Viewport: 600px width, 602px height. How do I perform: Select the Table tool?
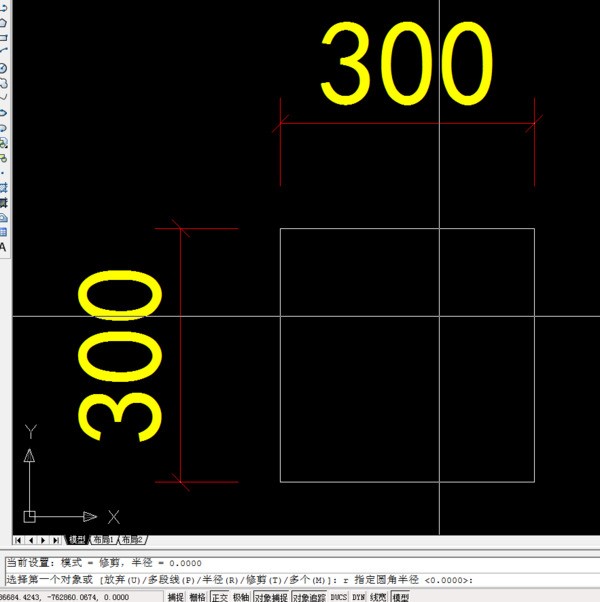click(x=3, y=232)
